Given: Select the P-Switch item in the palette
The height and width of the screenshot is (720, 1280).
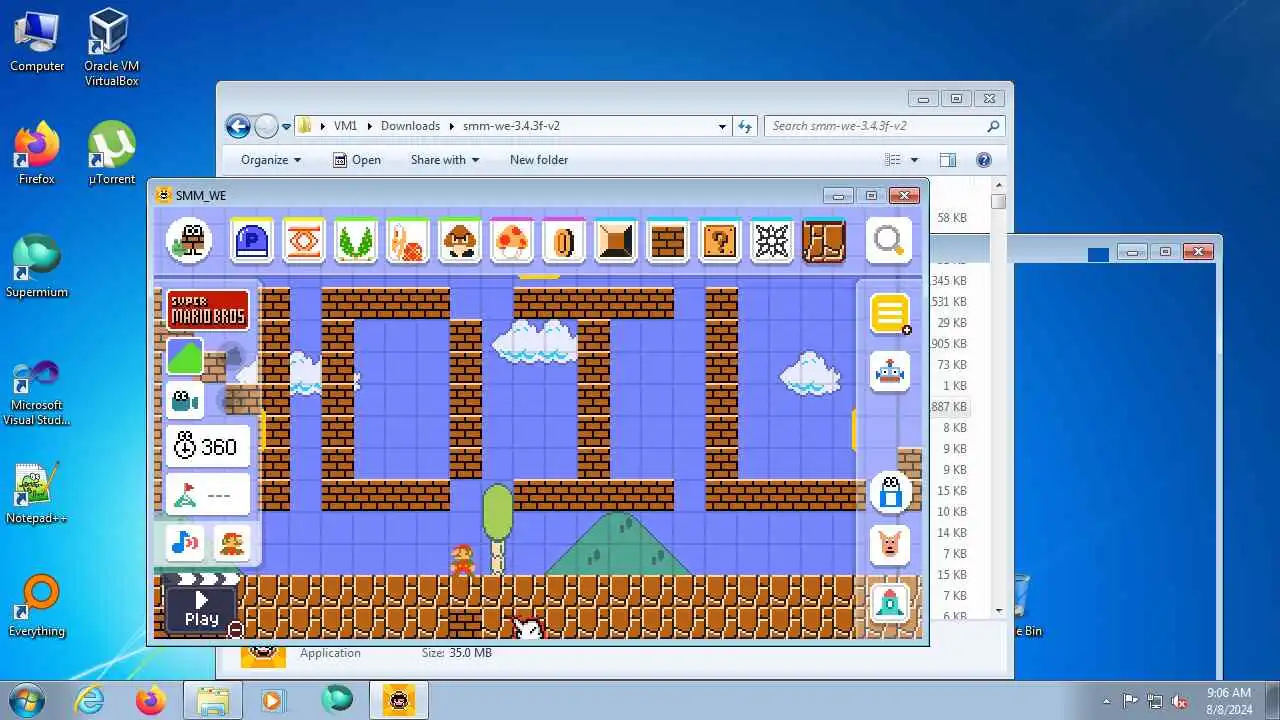Looking at the screenshot, I should pos(252,241).
